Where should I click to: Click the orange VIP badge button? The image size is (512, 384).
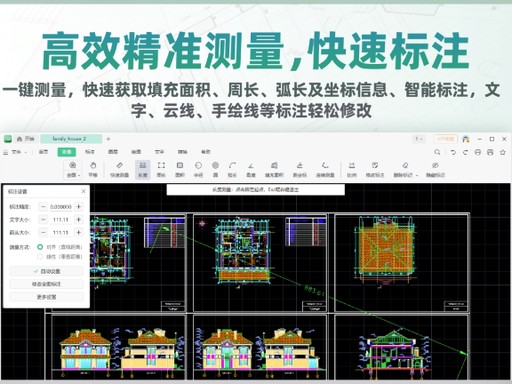(x=446, y=139)
